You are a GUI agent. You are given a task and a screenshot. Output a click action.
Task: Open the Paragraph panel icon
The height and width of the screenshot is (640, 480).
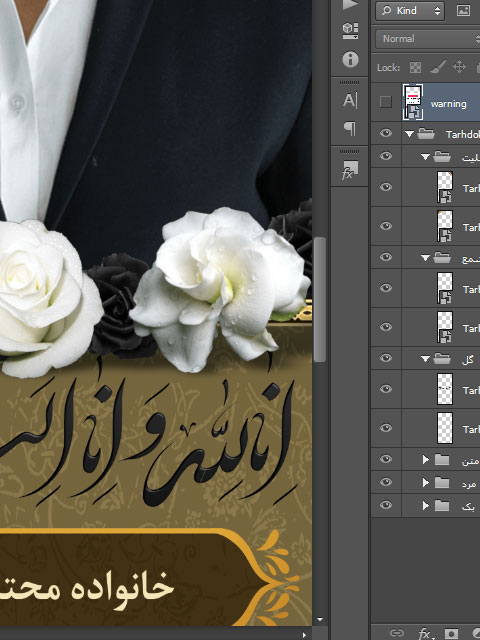click(350, 128)
